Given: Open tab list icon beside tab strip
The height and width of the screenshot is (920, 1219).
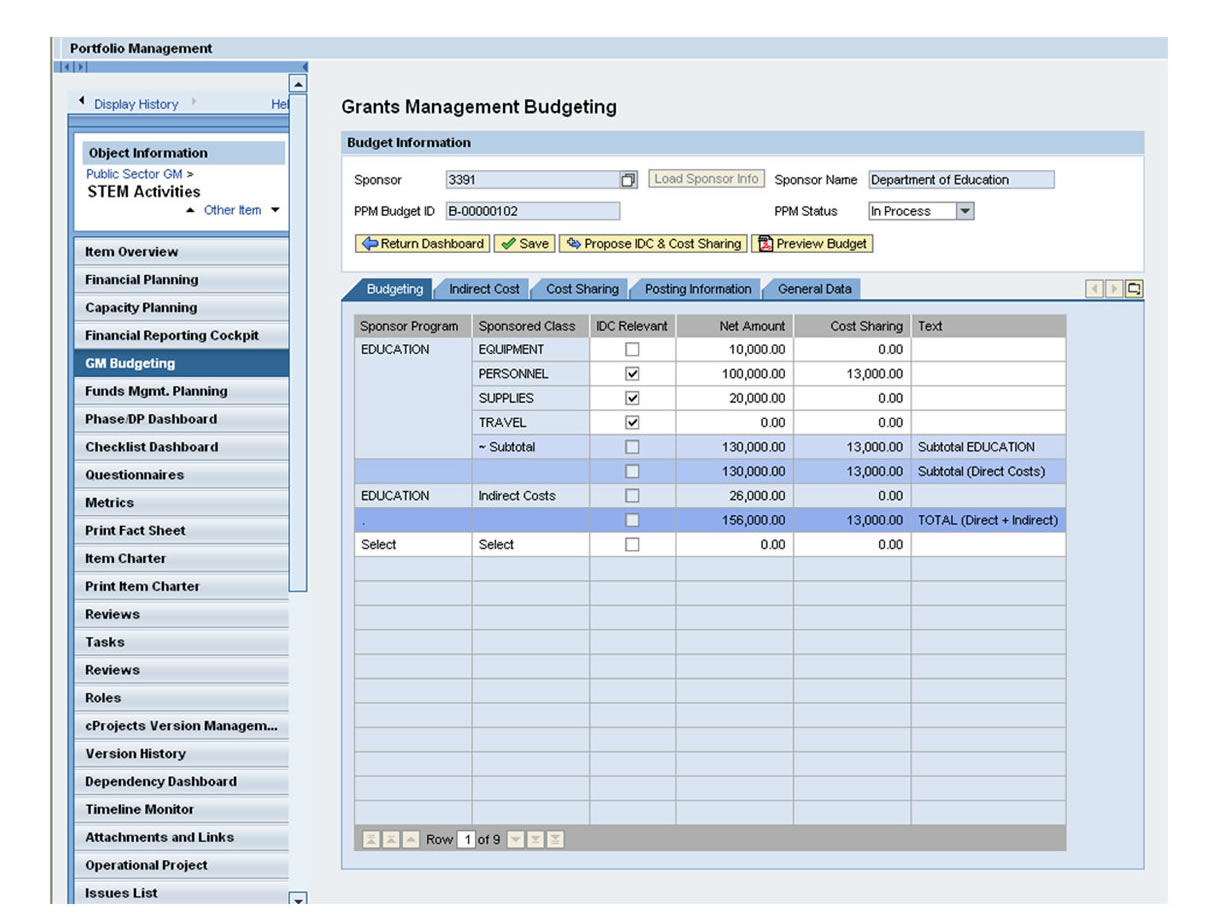Looking at the screenshot, I should [1134, 289].
